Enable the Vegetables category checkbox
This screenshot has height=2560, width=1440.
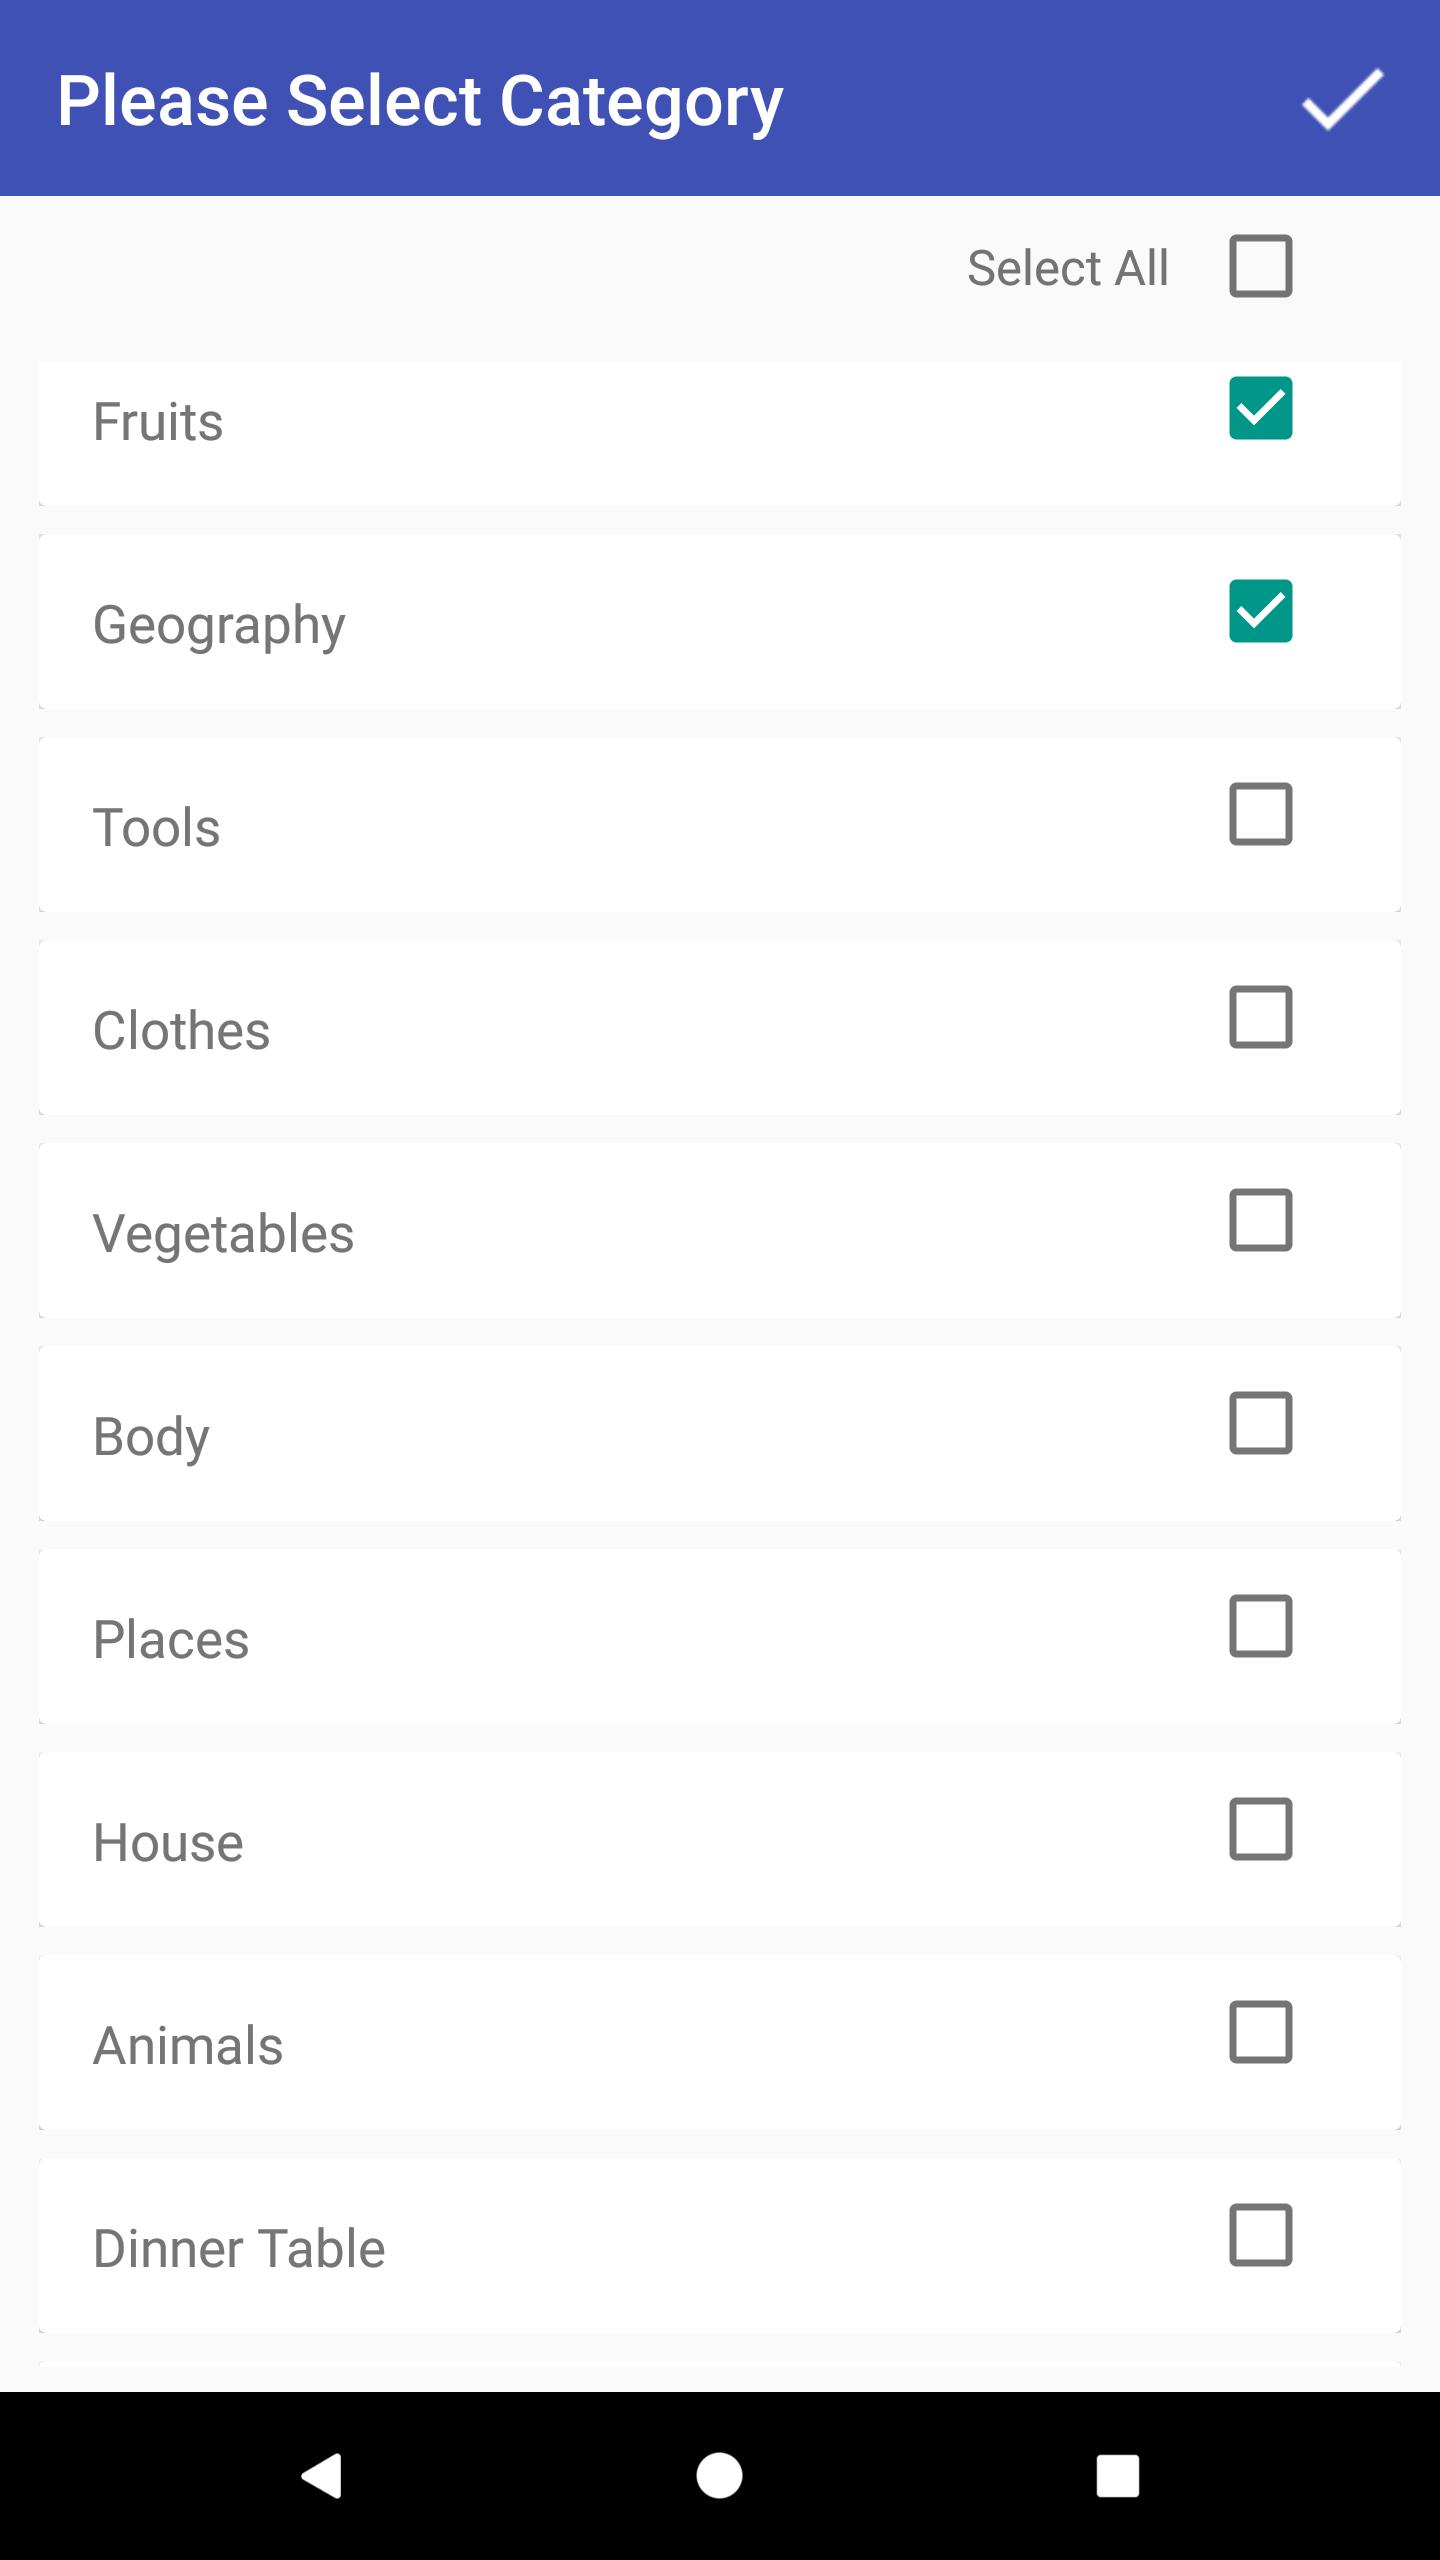(x=1260, y=1220)
